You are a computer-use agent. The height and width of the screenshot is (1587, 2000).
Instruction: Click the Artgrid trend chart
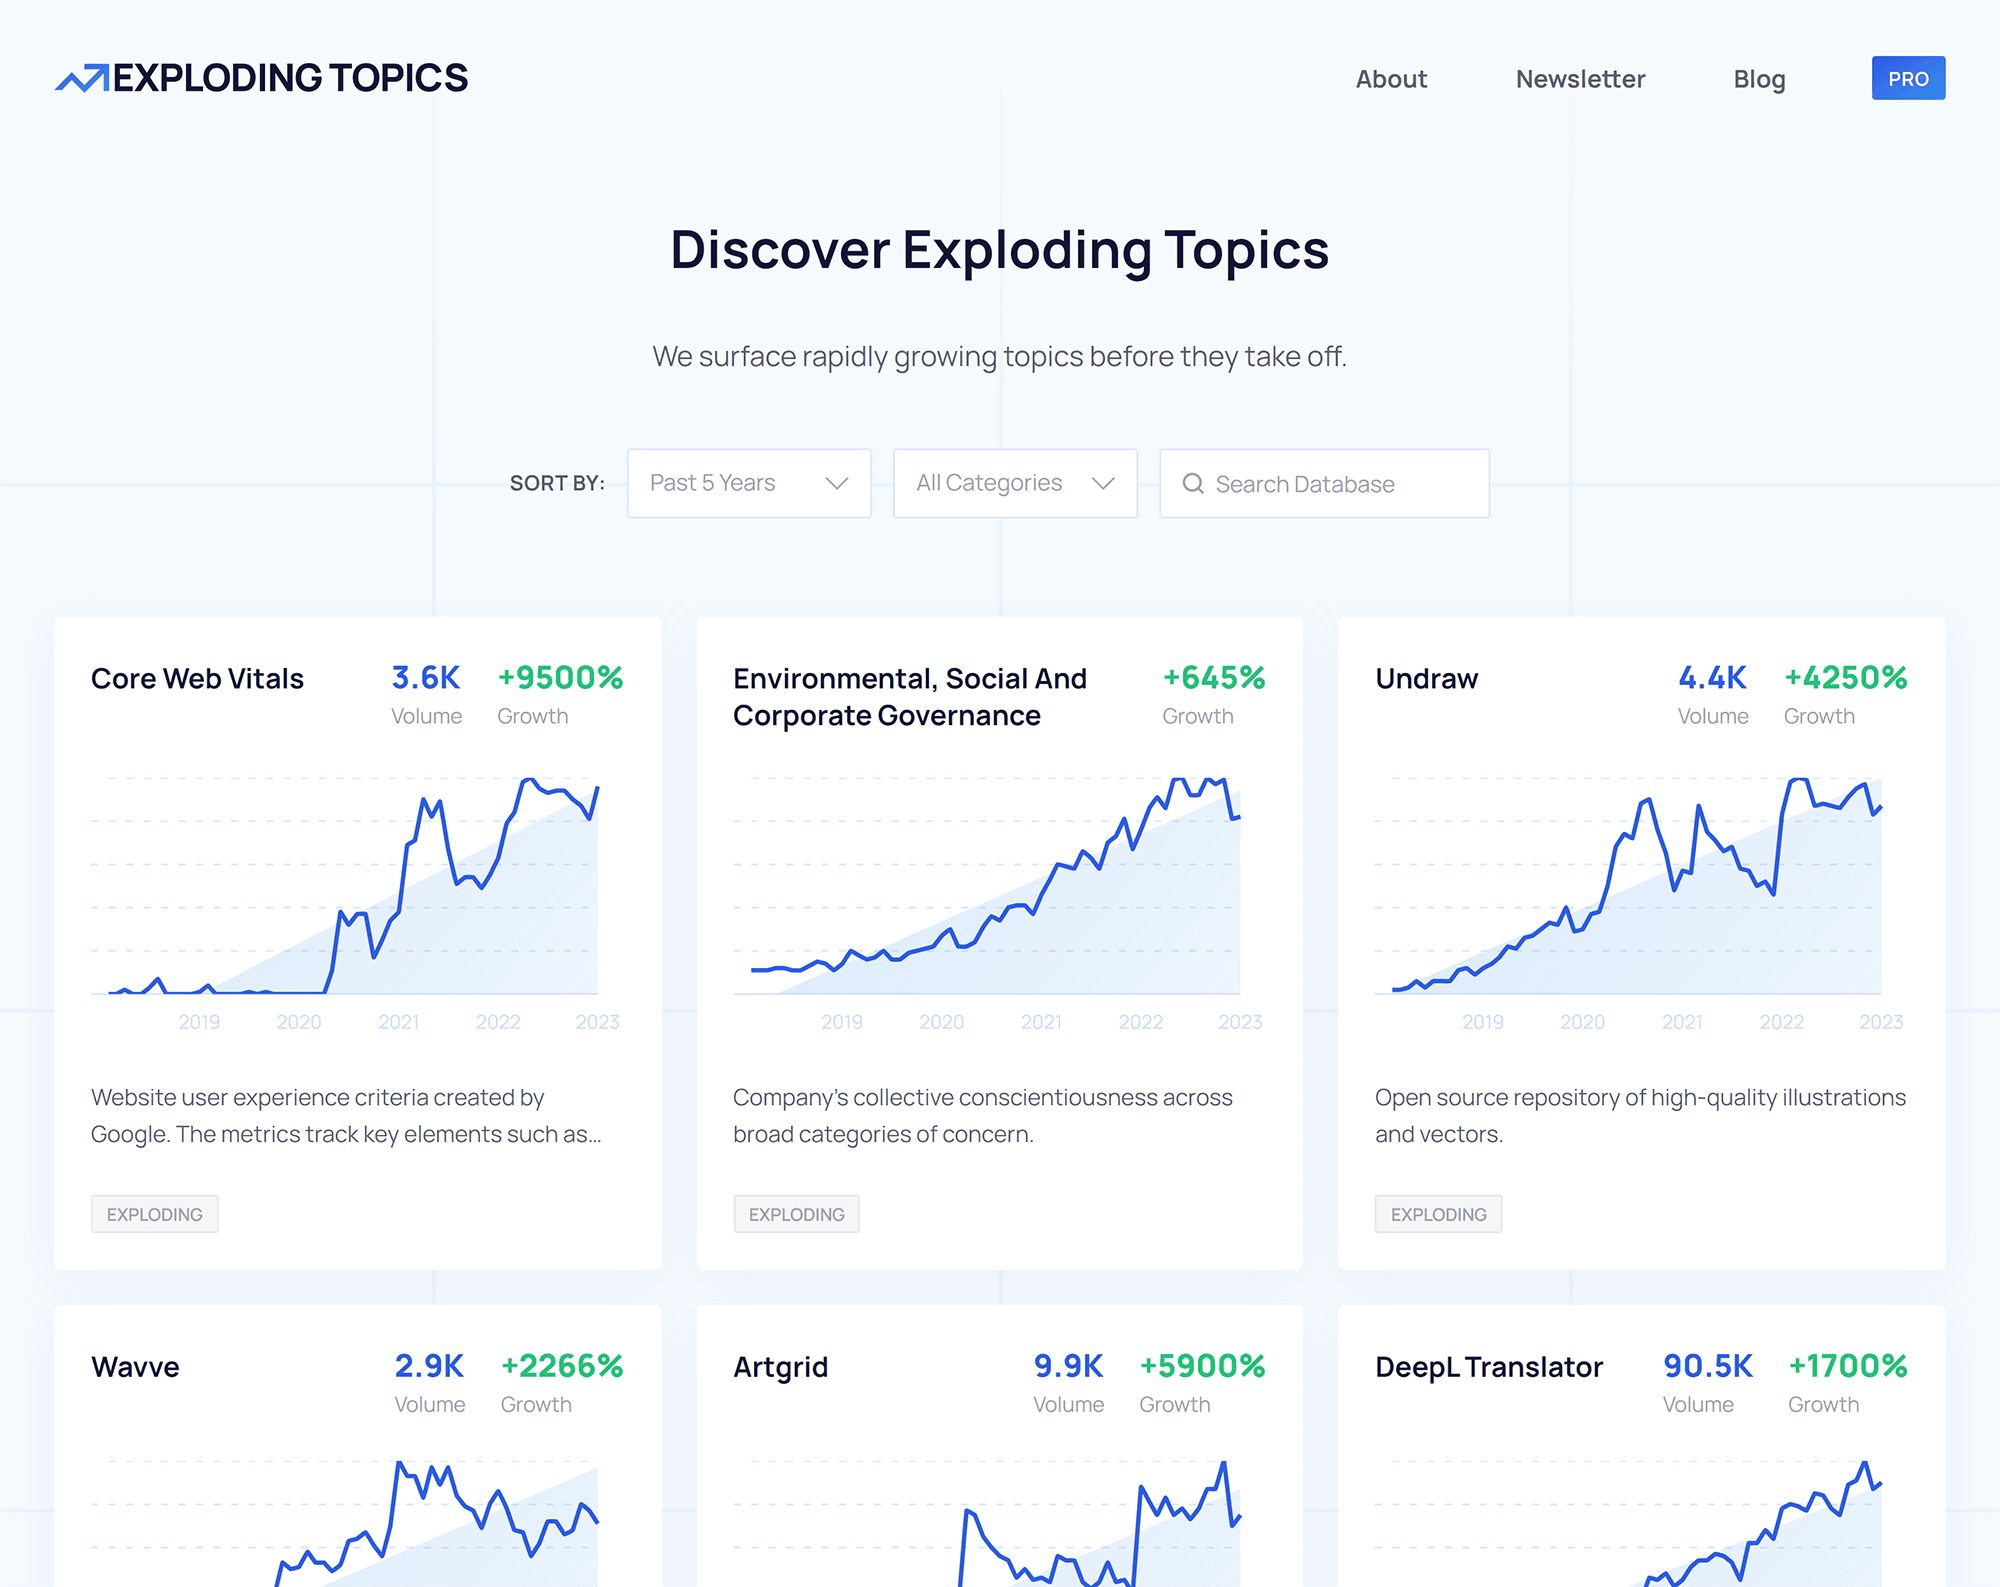(x=988, y=1522)
